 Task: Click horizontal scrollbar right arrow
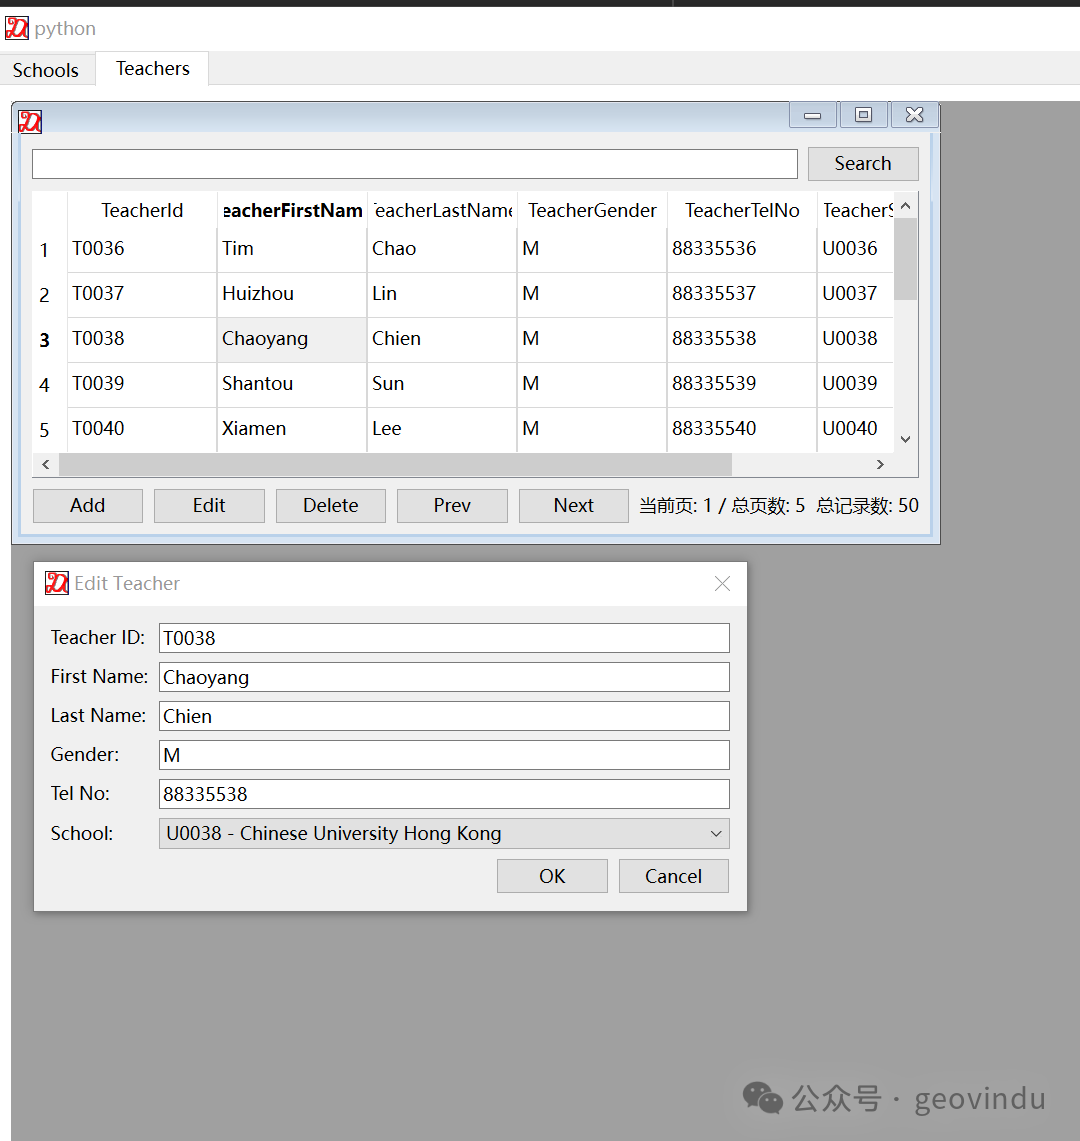881,464
